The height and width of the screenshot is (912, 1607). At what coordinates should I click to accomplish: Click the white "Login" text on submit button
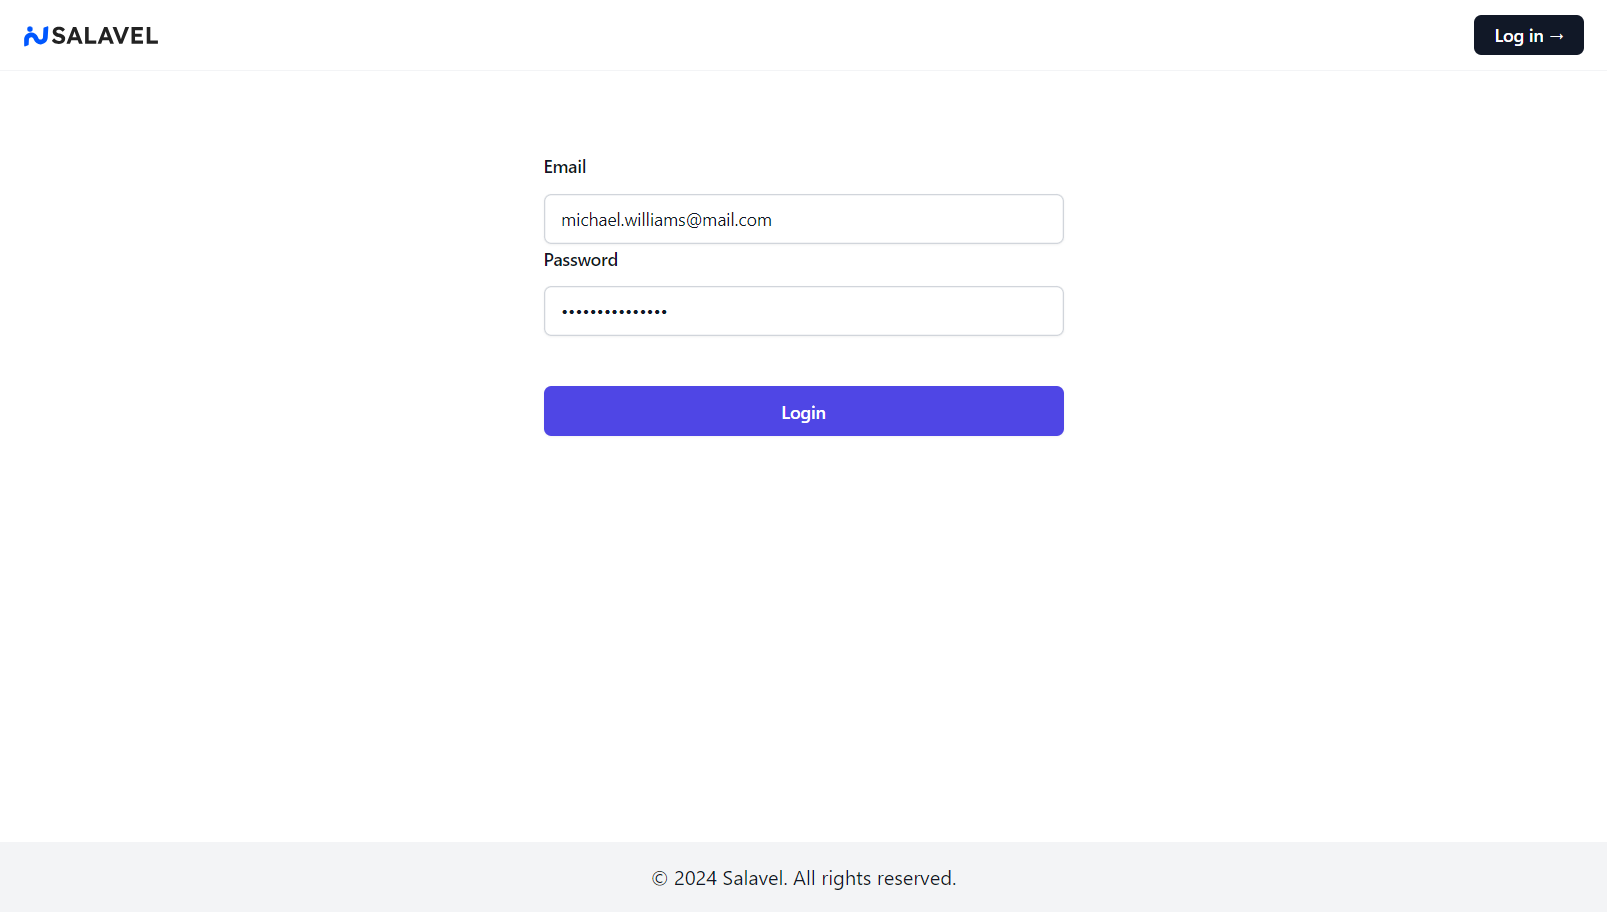(803, 412)
